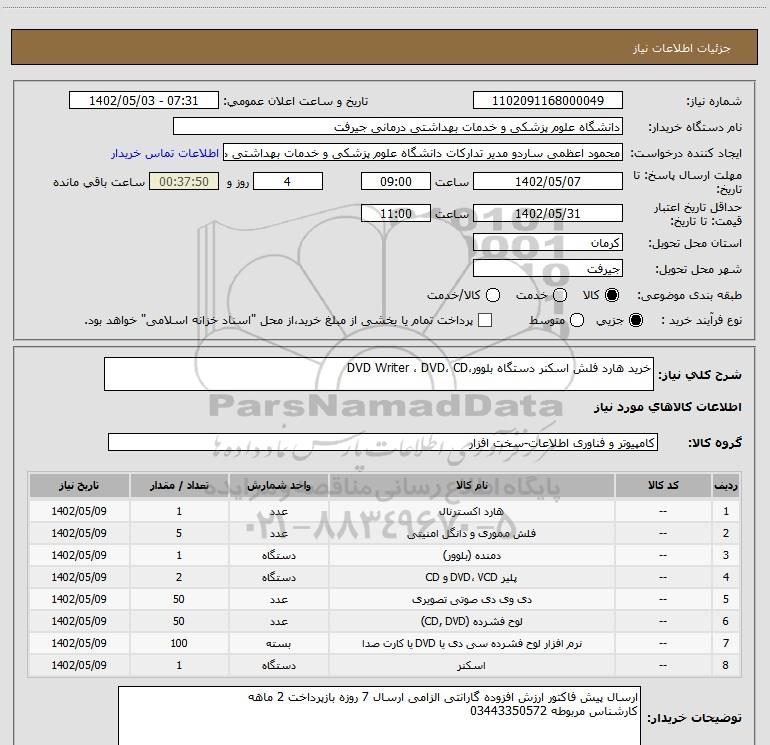This screenshot has width=770, height=745.
Task: Select the دمنده (بلوور) item cell
Action: pos(471,555)
